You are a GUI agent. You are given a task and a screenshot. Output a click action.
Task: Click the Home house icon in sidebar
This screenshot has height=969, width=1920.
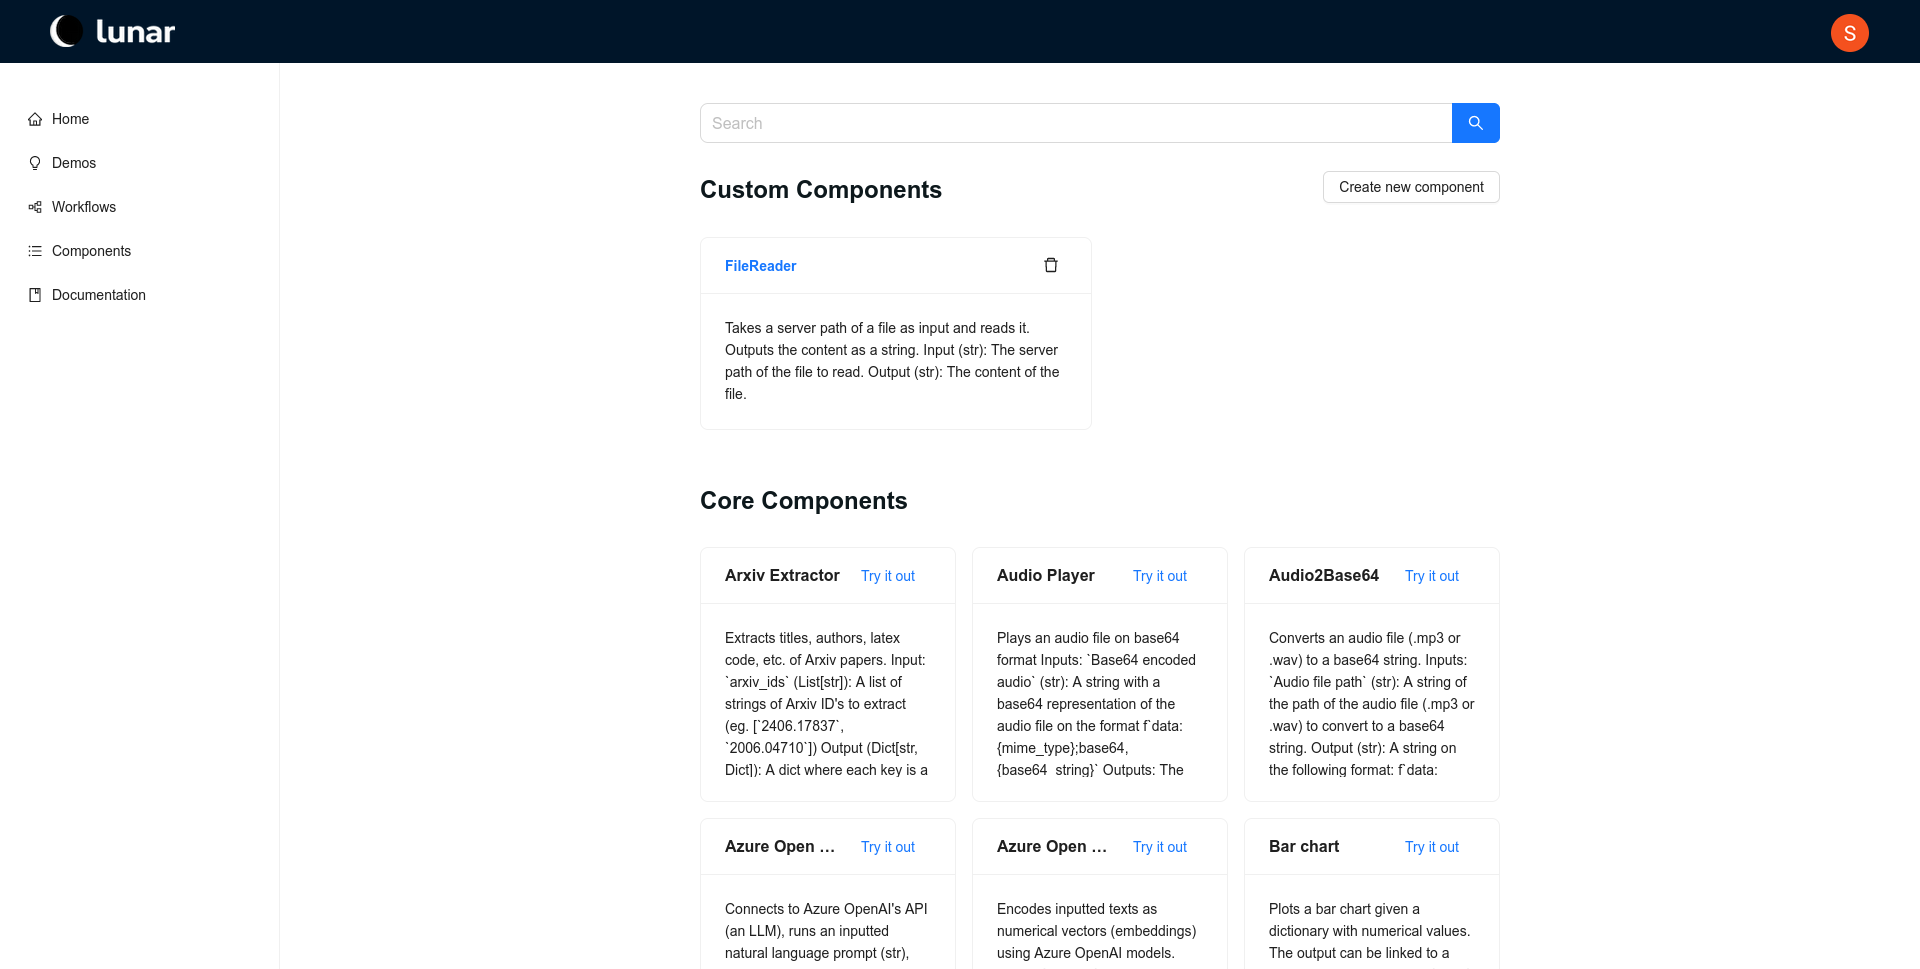click(x=35, y=119)
